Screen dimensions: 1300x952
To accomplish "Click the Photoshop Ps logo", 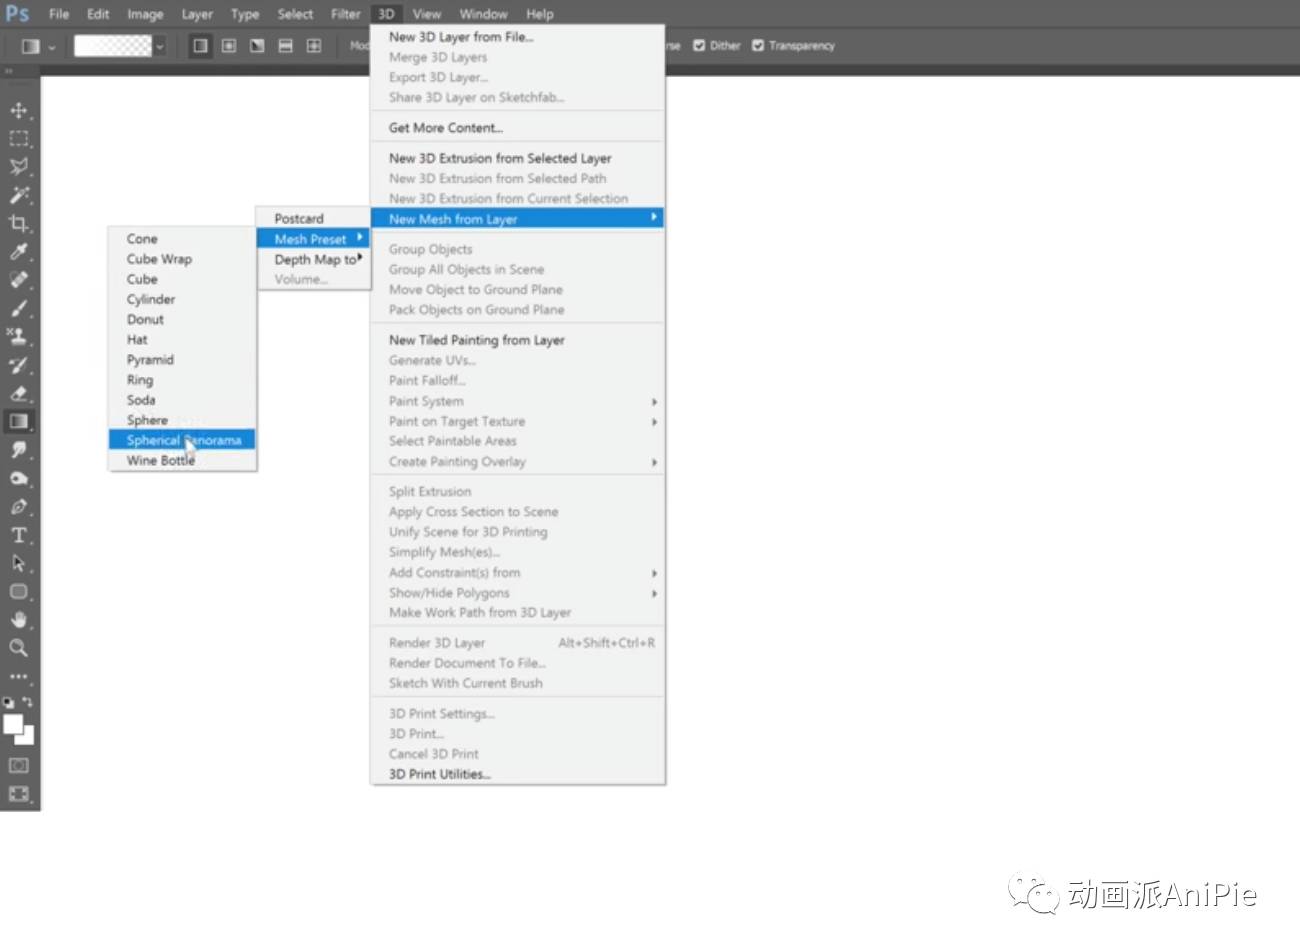I will click(x=17, y=14).
